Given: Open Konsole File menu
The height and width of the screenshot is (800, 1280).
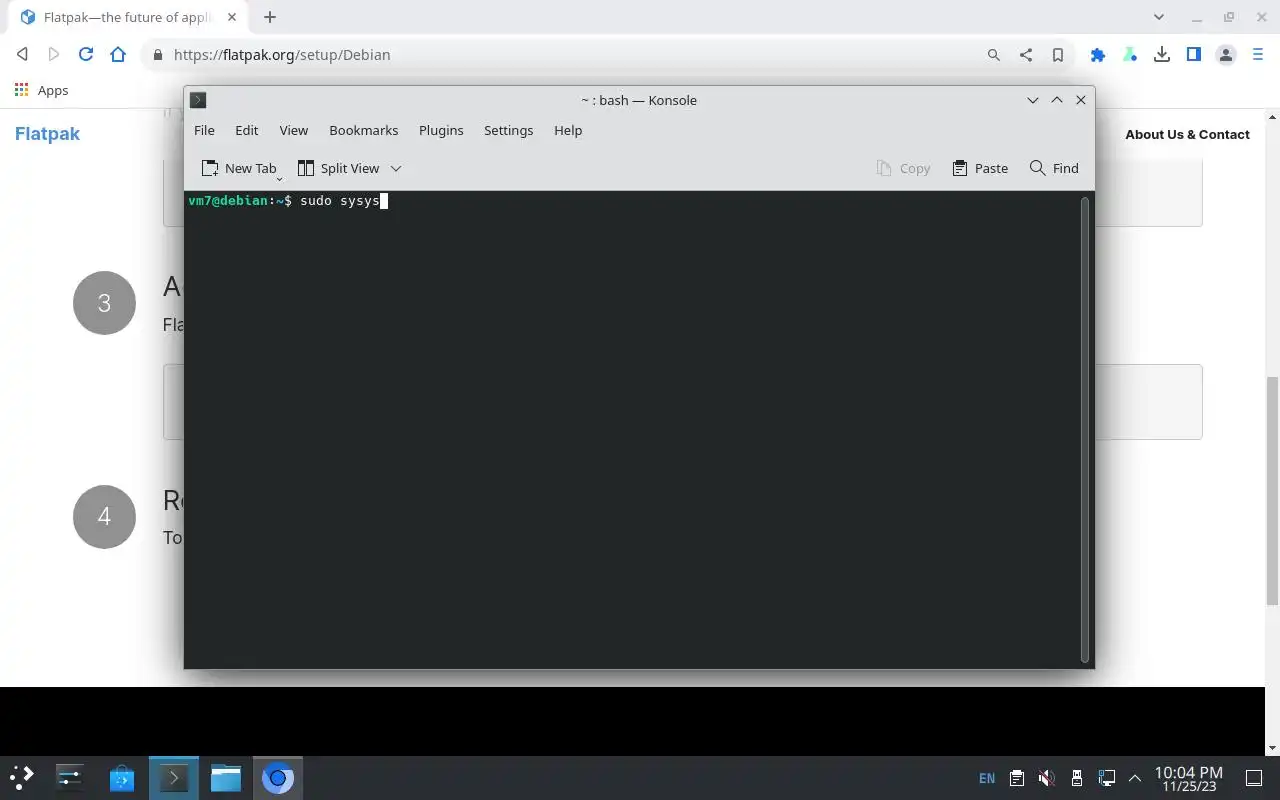Looking at the screenshot, I should (x=204, y=130).
